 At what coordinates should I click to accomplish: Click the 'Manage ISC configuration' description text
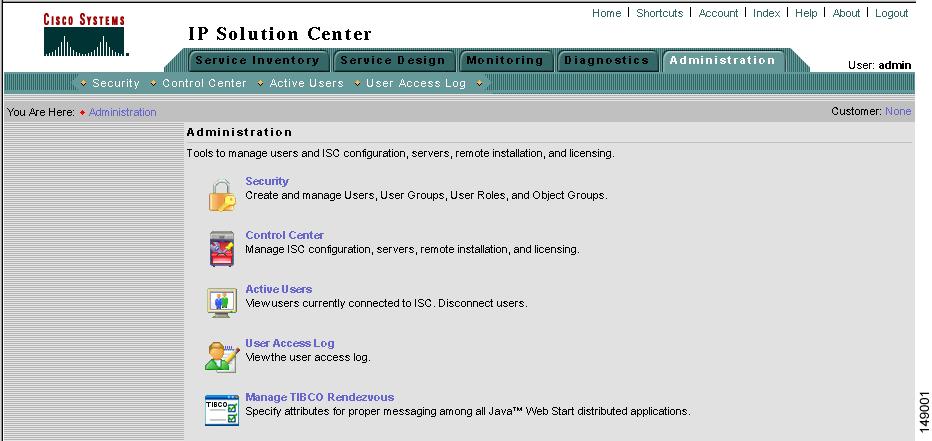[x=413, y=249]
